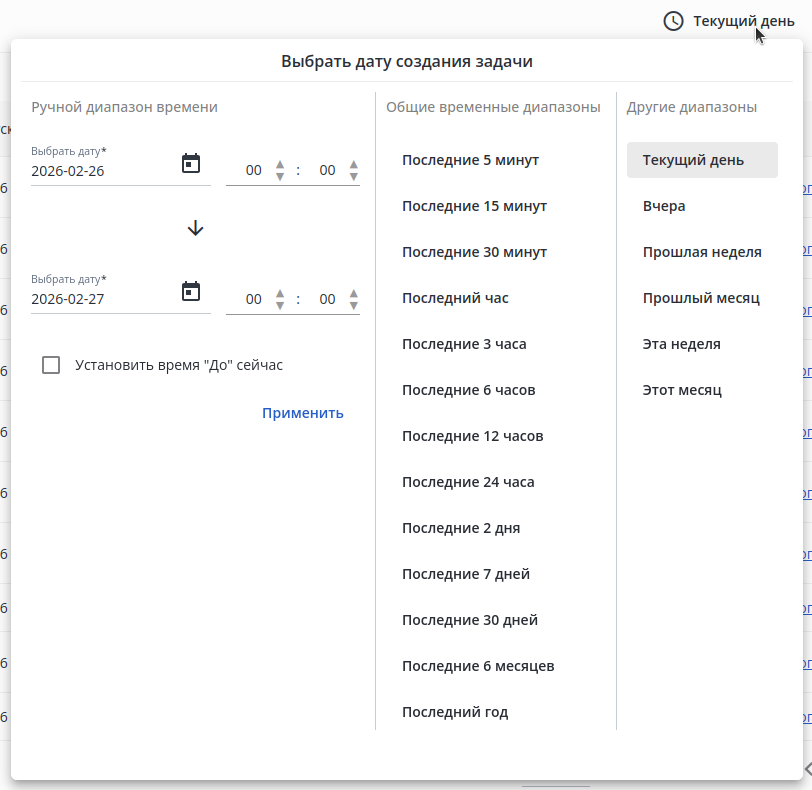The width and height of the screenshot is (812, 790).
Task: Pick 'Последние 24 часа' range
Action: click(468, 482)
